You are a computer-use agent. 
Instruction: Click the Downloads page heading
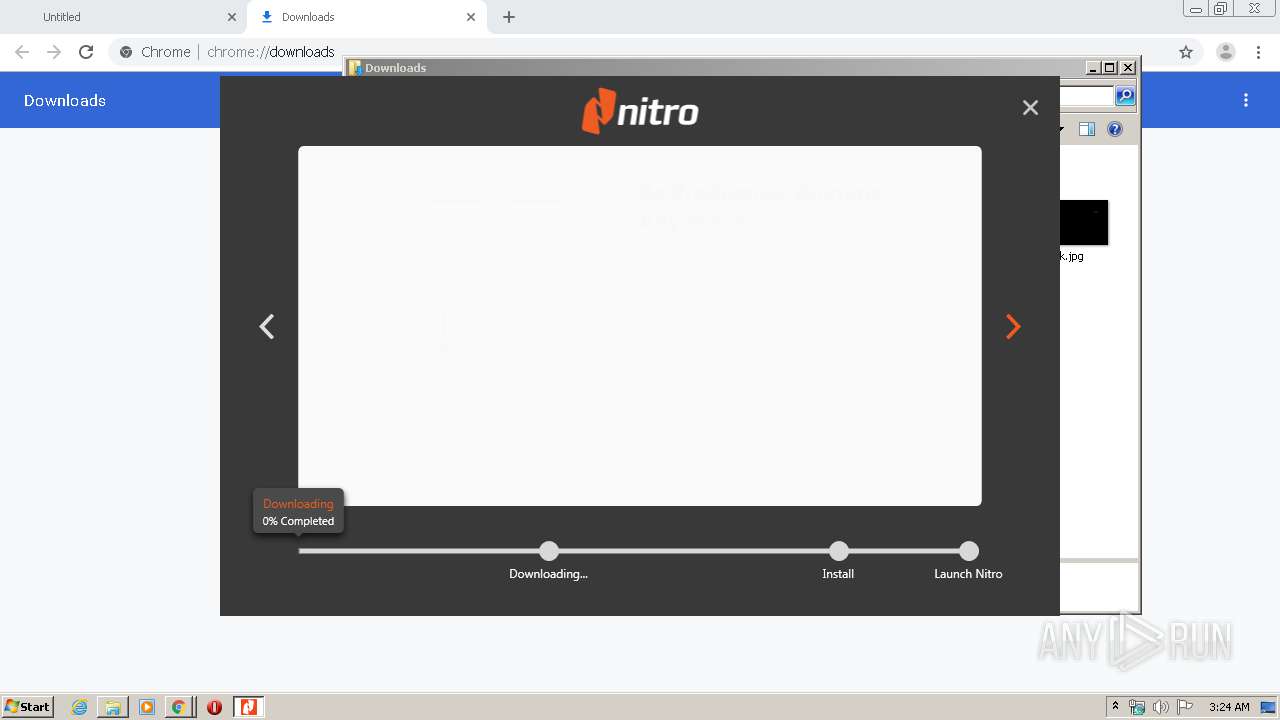[x=65, y=100]
